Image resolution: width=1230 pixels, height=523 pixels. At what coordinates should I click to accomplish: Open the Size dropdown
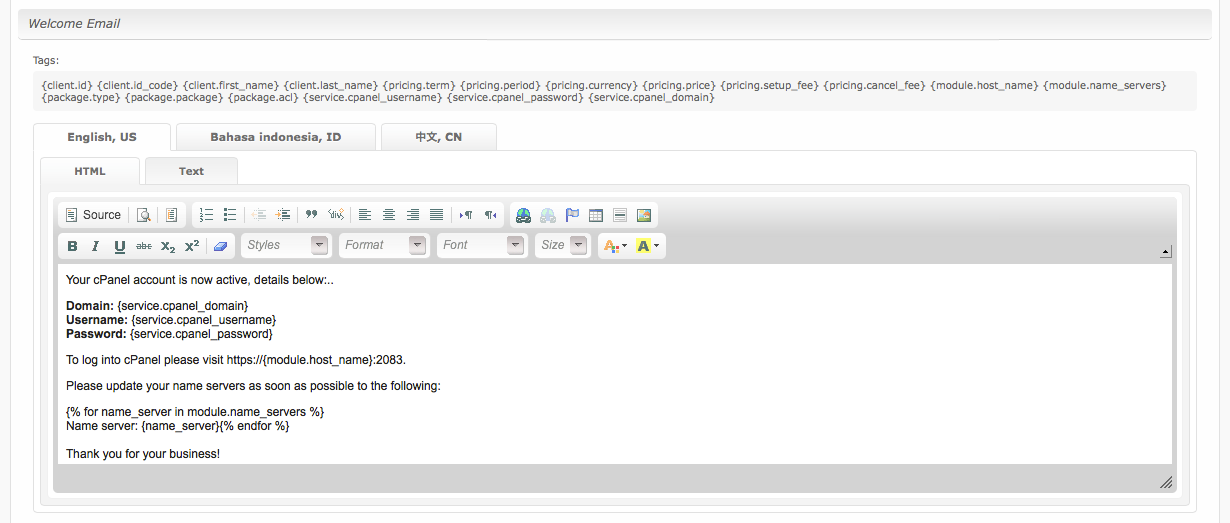click(x=562, y=245)
